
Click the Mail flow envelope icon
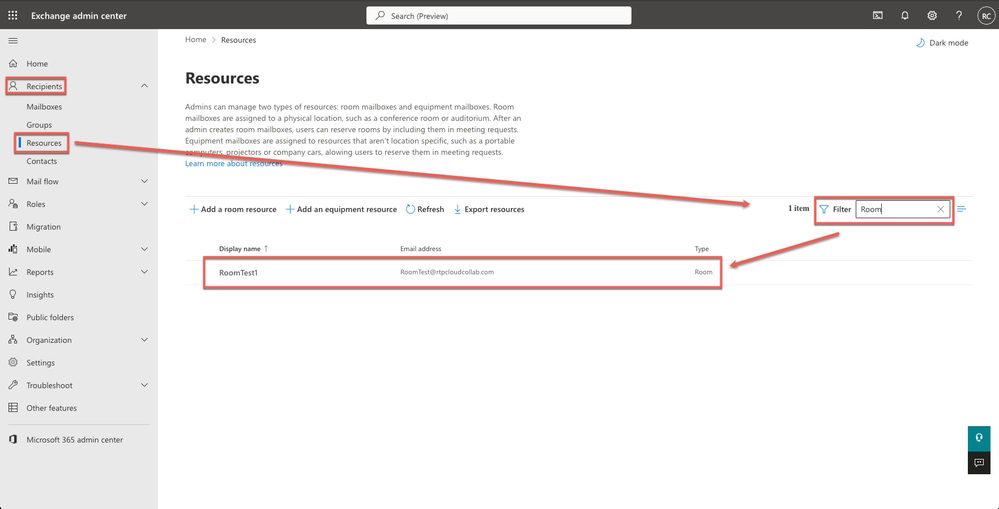coord(13,182)
